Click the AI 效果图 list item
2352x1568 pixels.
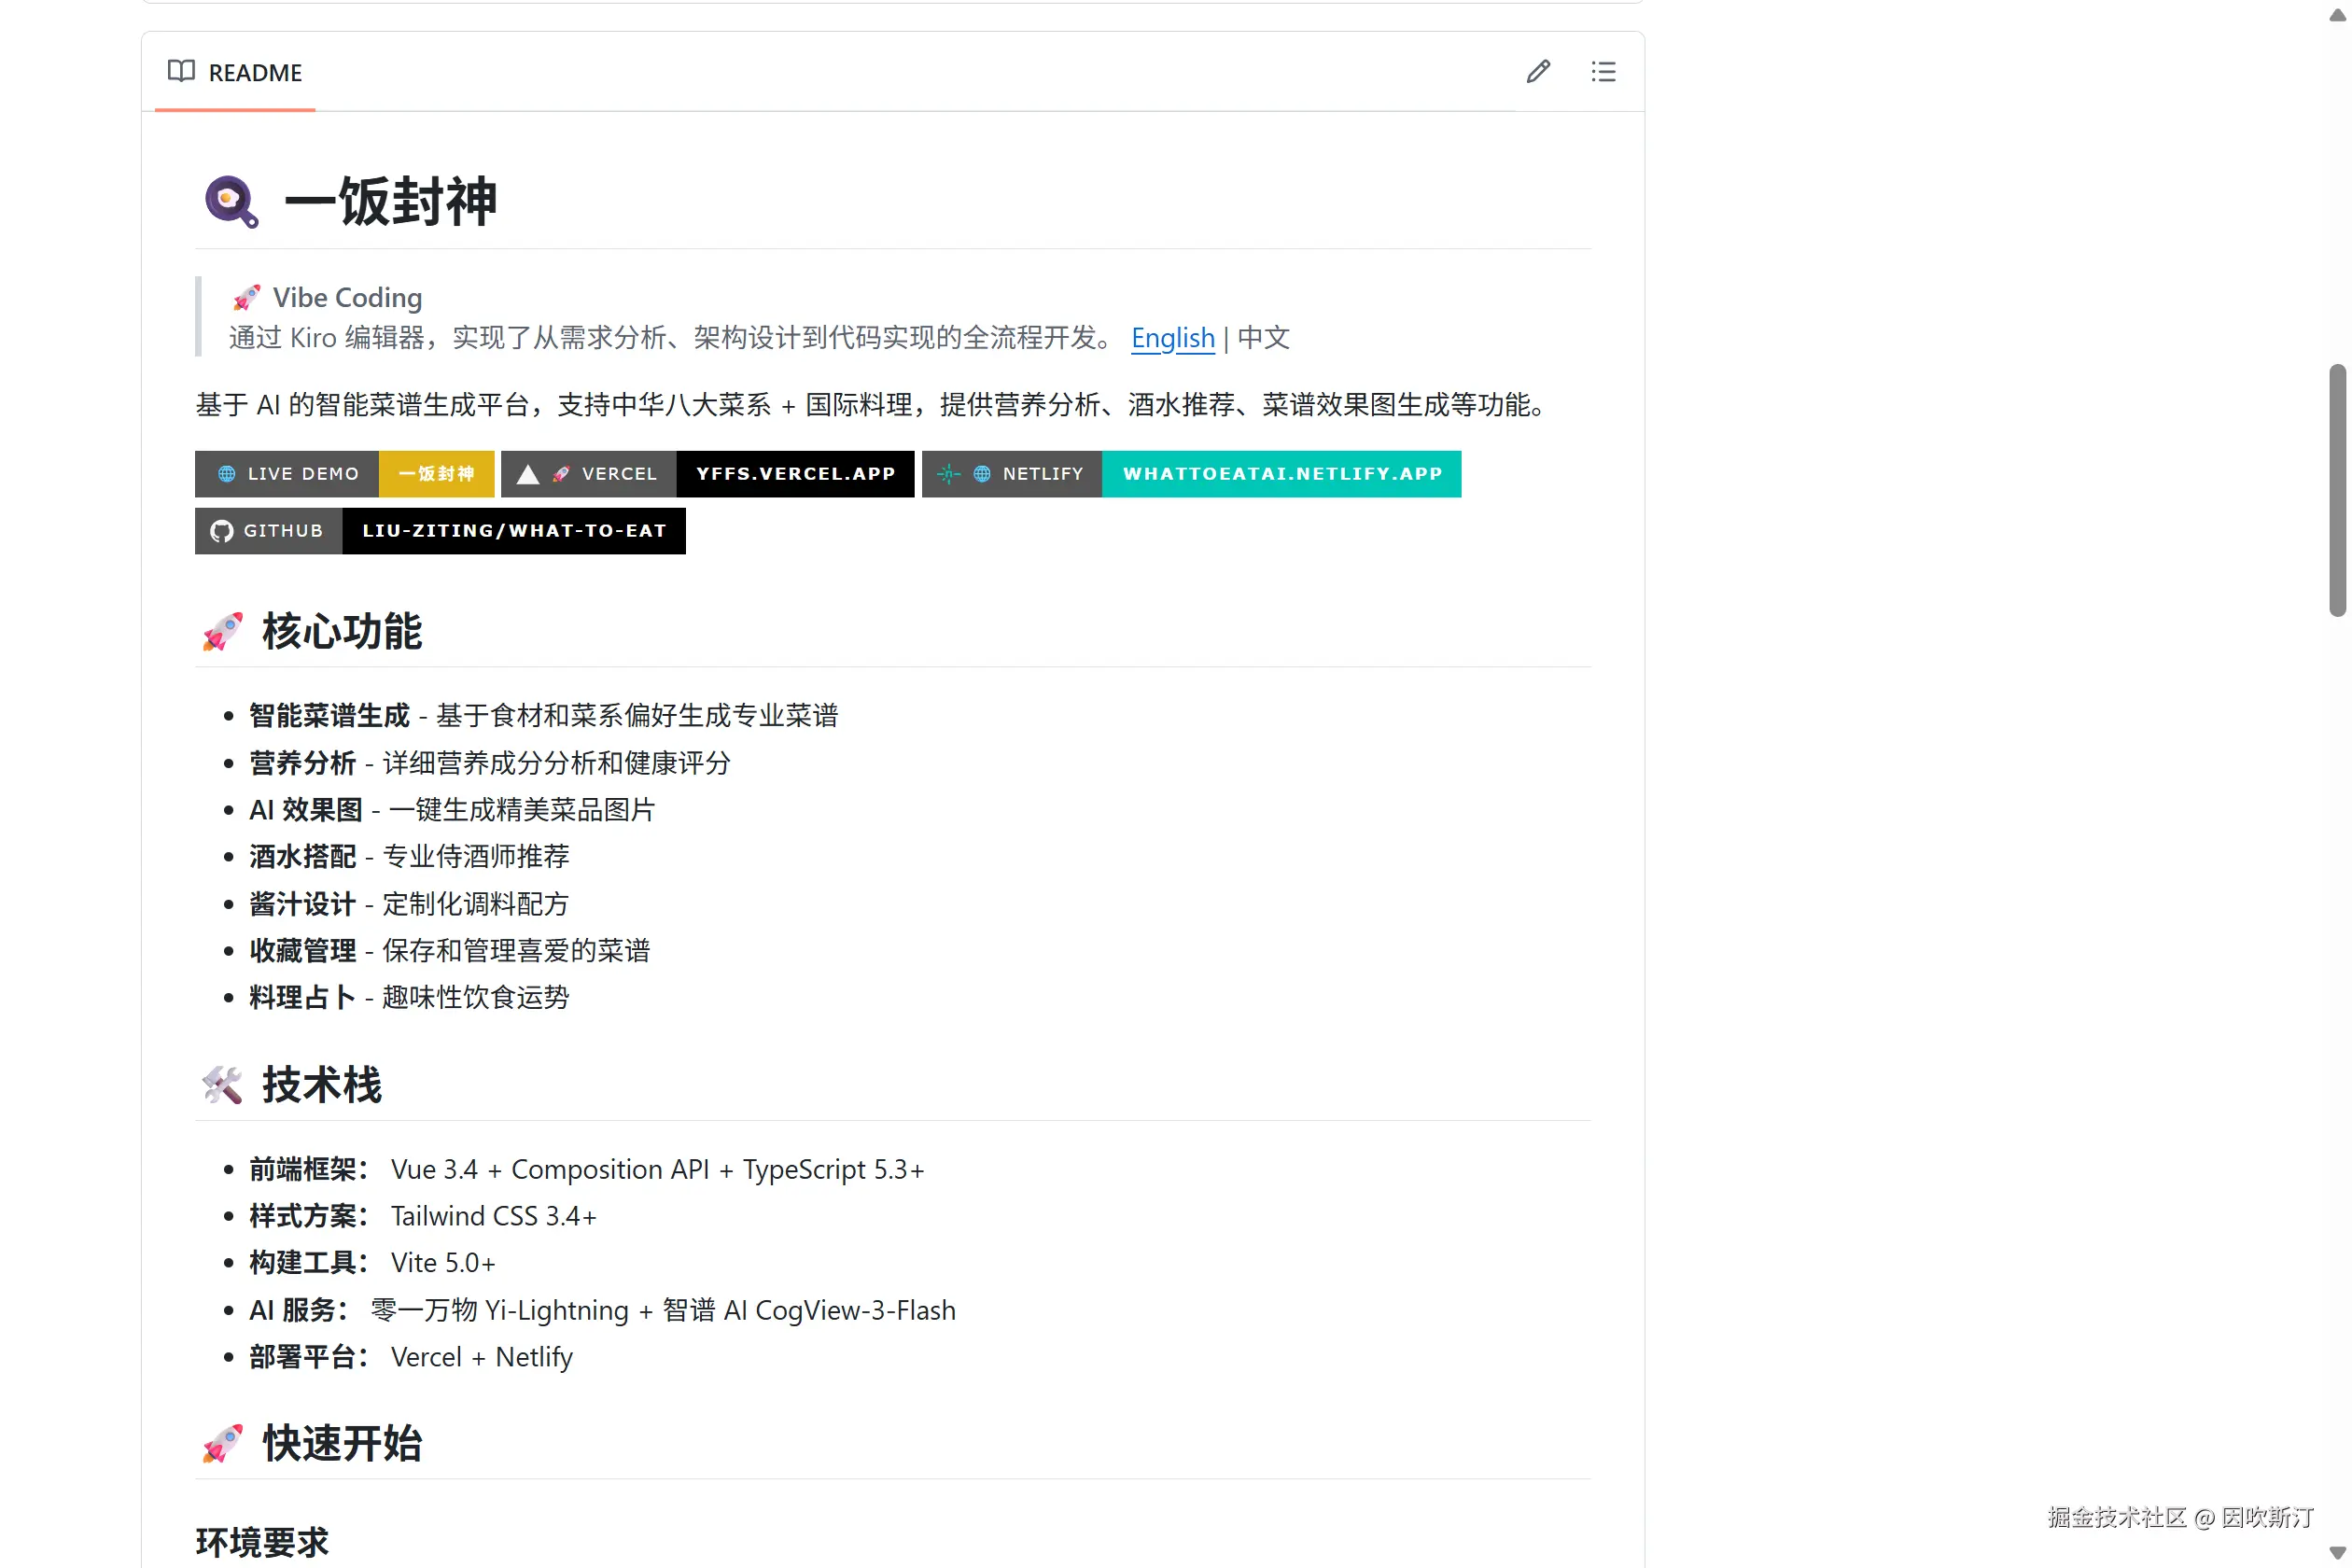[452, 810]
